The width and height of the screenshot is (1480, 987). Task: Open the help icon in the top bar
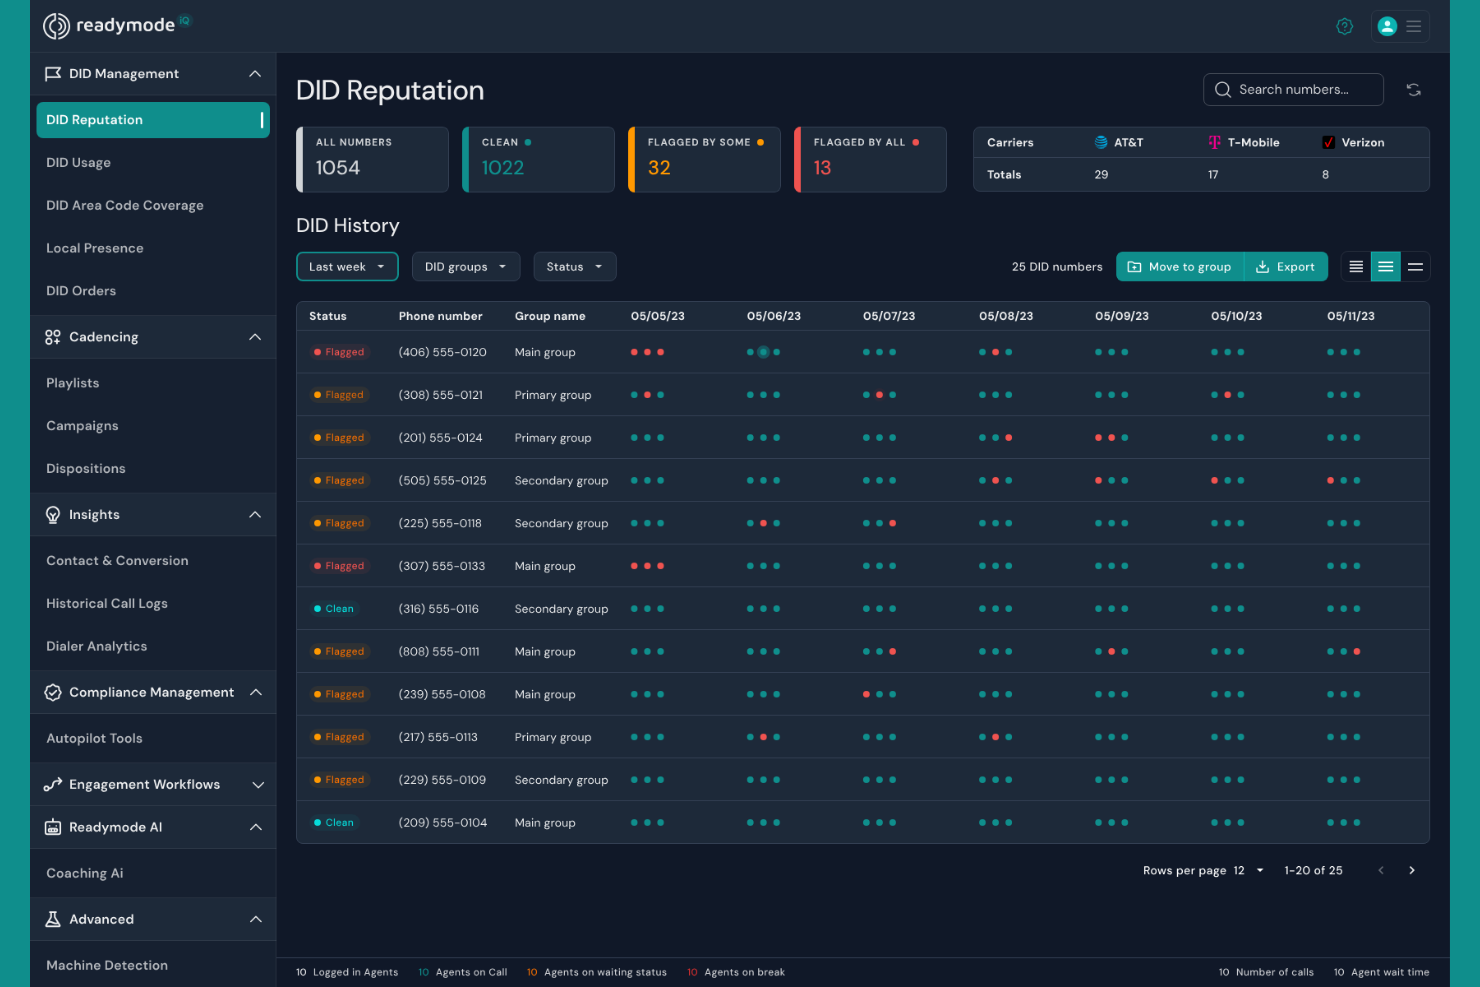tap(1344, 27)
